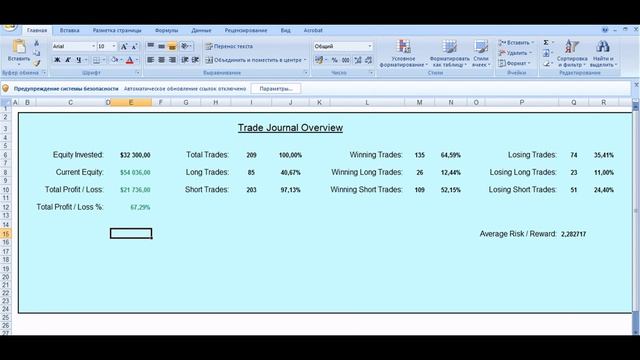Align cell text left
This screenshot has width=640, height=360.
point(151,60)
